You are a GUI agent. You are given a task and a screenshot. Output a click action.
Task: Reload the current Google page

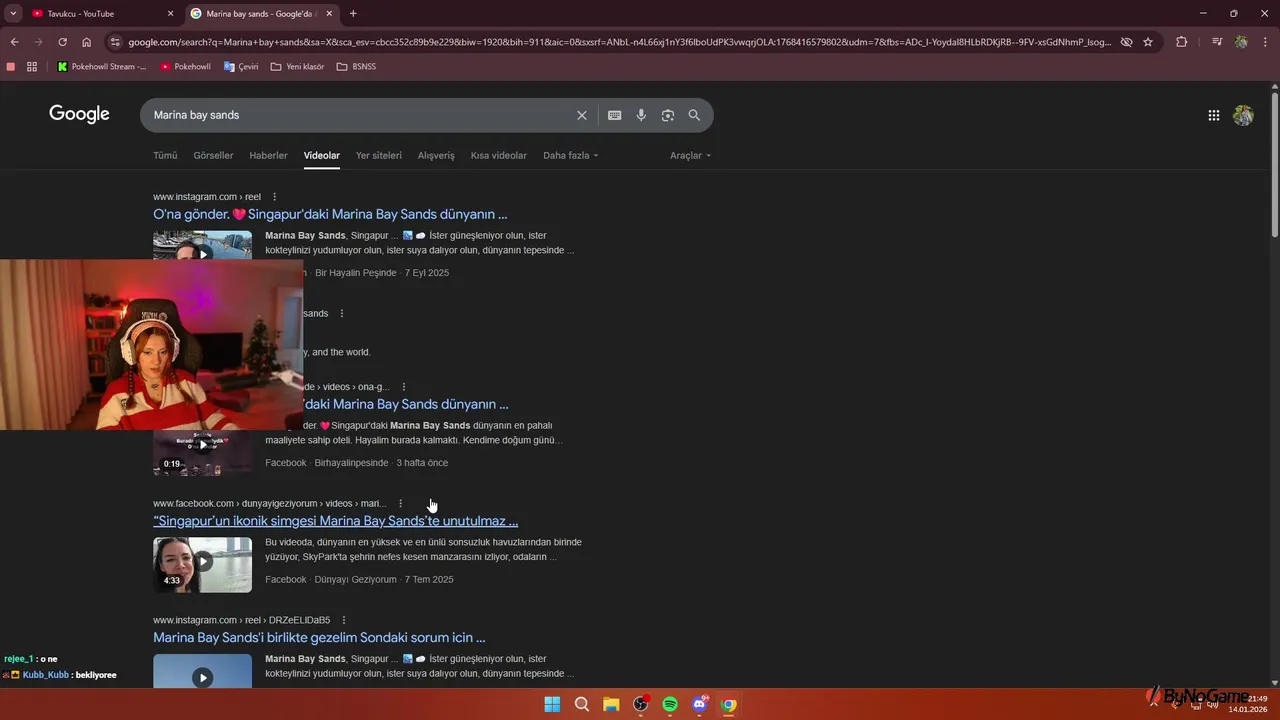coord(62,42)
